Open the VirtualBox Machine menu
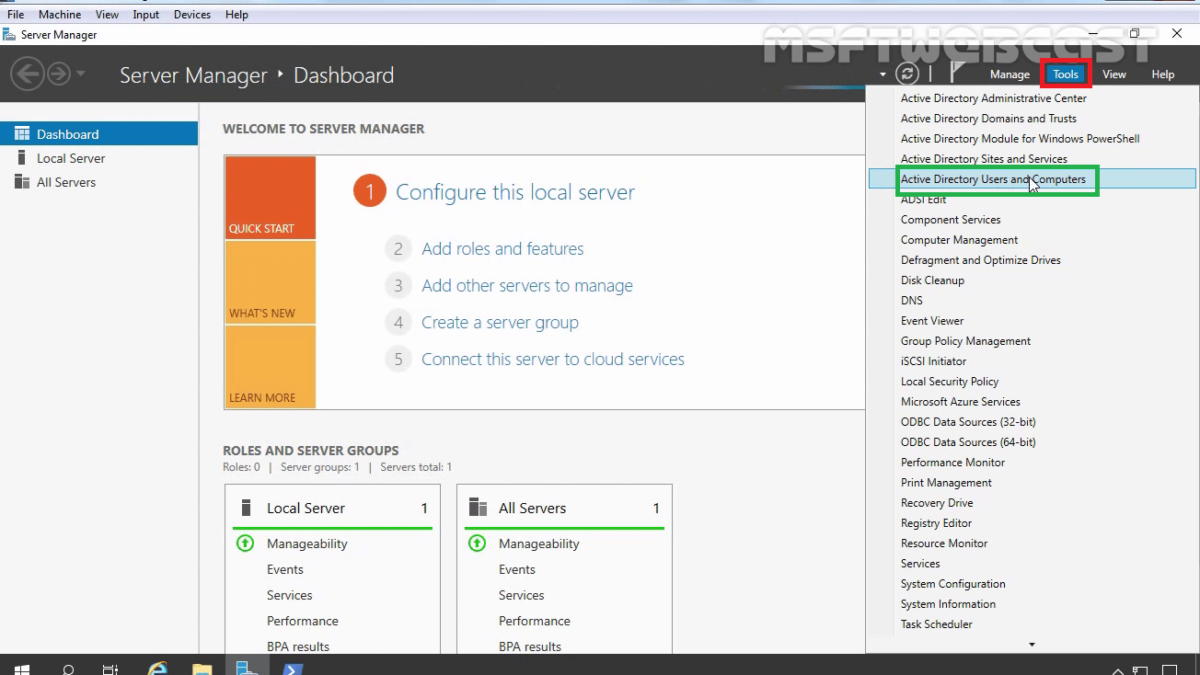The width and height of the screenshot is (1200, 675). pyautogui.click(x=60, y=15)
